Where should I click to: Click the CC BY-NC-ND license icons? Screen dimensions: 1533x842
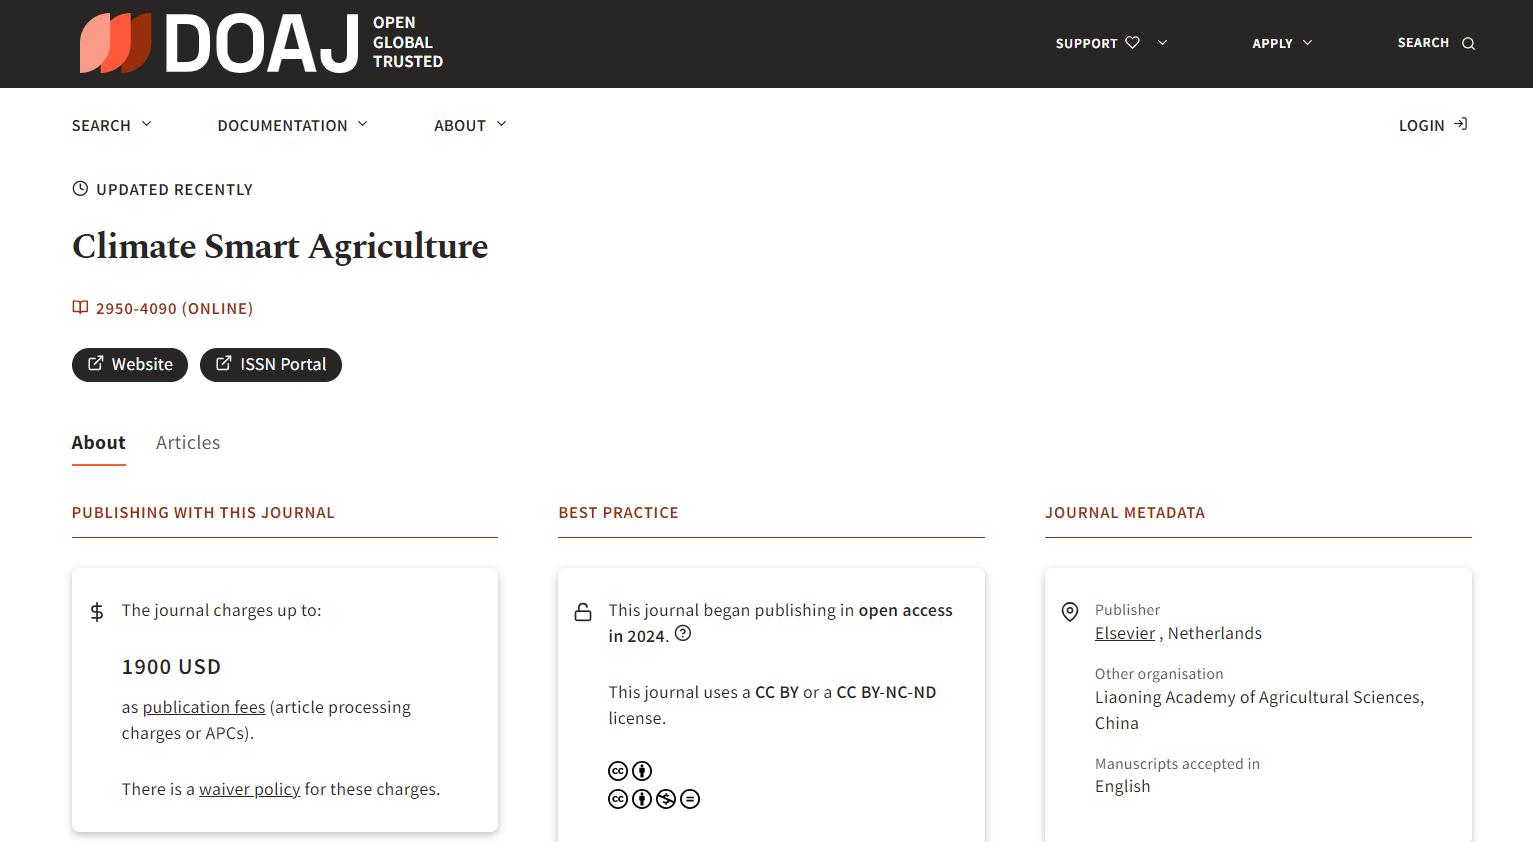click(654, 799)
